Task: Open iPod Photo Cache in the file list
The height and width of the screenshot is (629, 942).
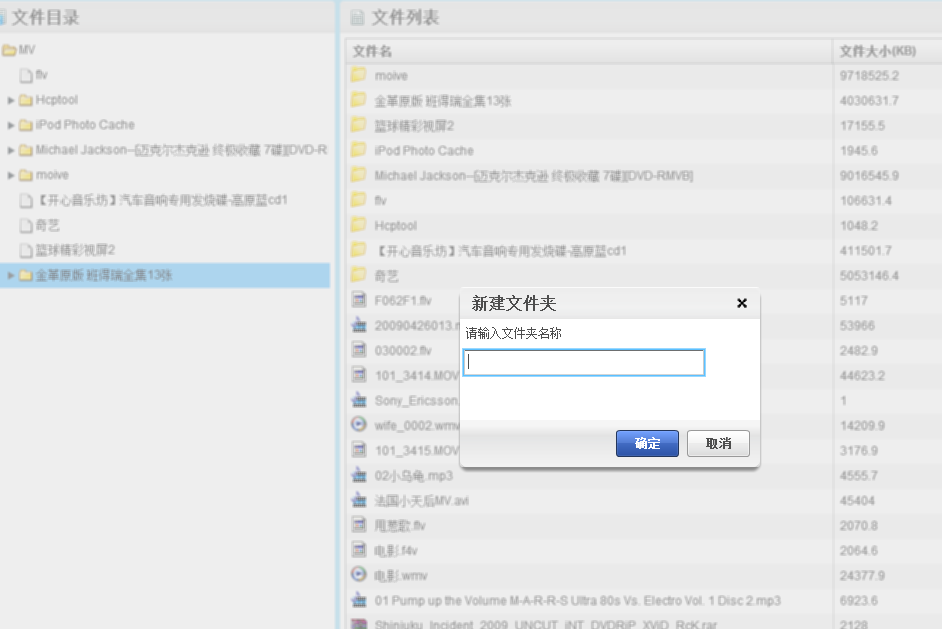Action: point(424,151)
